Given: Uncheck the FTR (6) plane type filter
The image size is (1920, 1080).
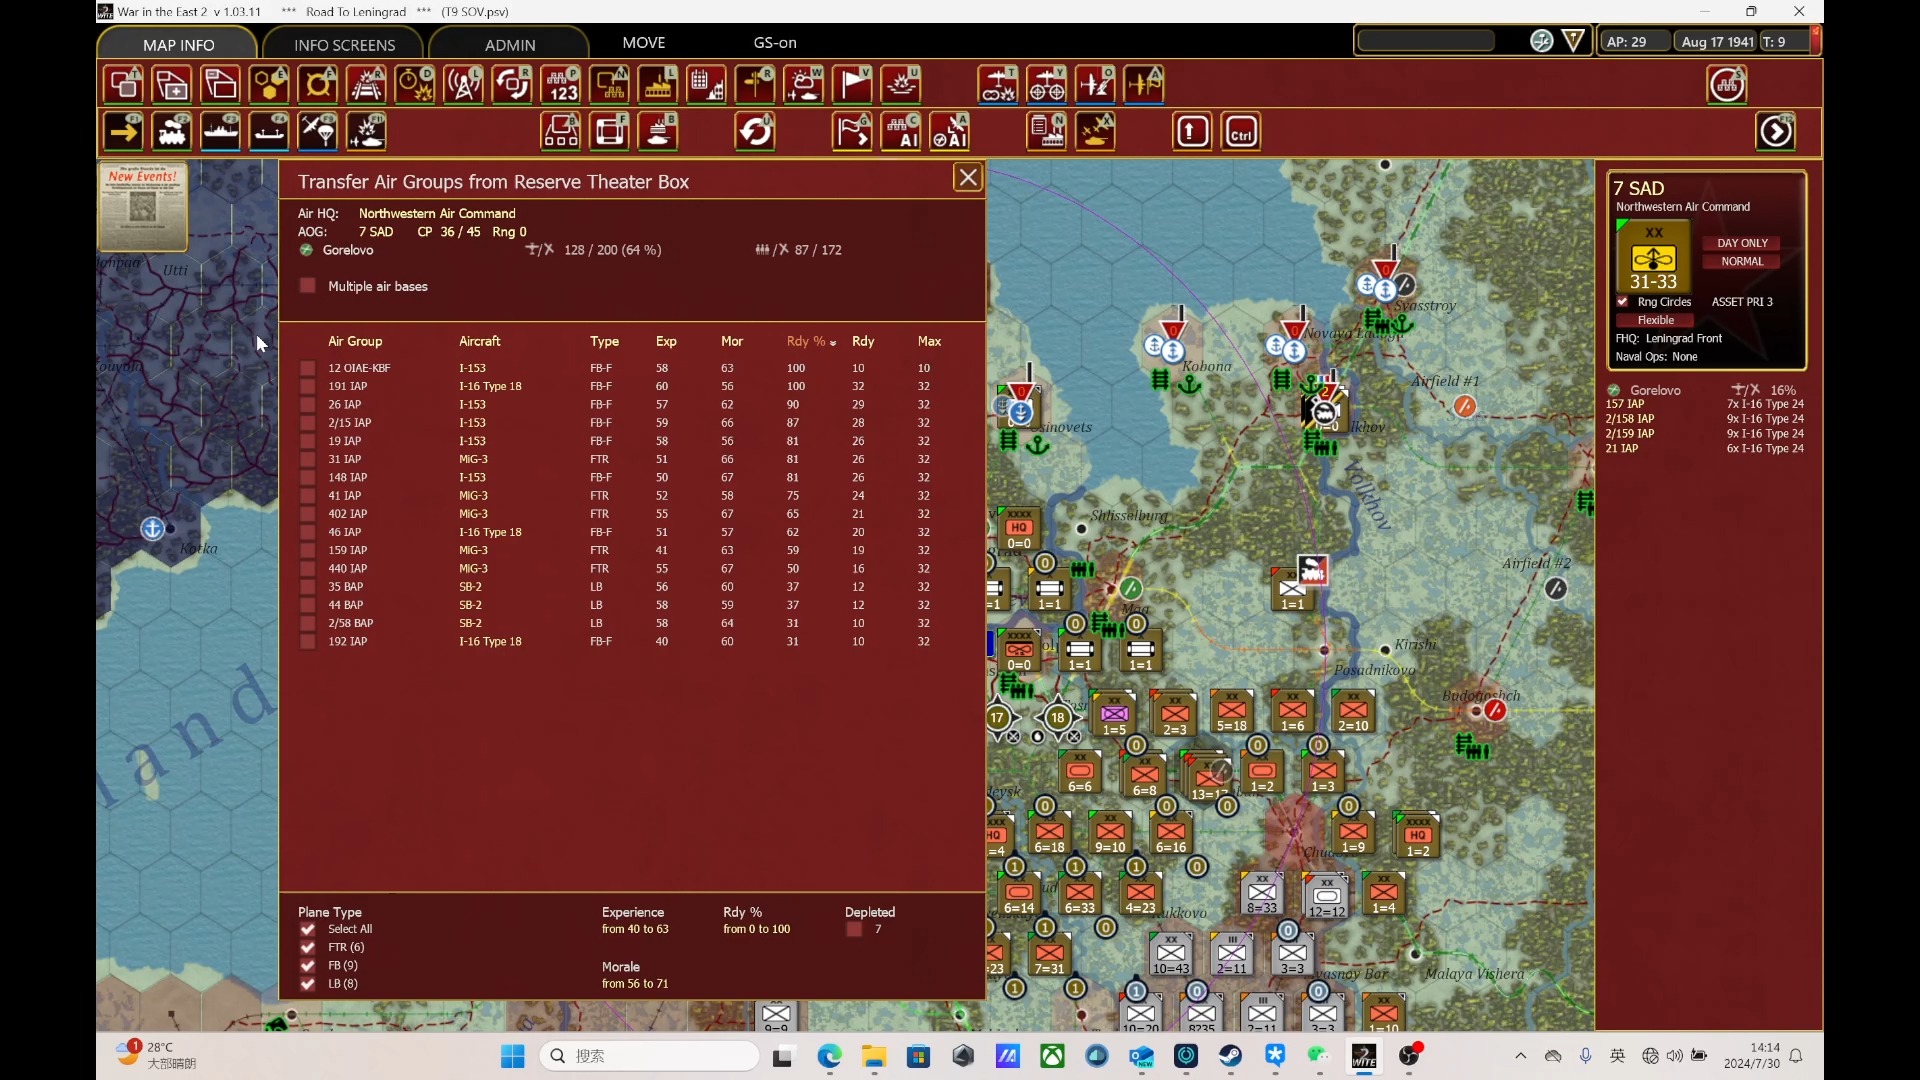Looking at the screenshot, I should 308,948.
